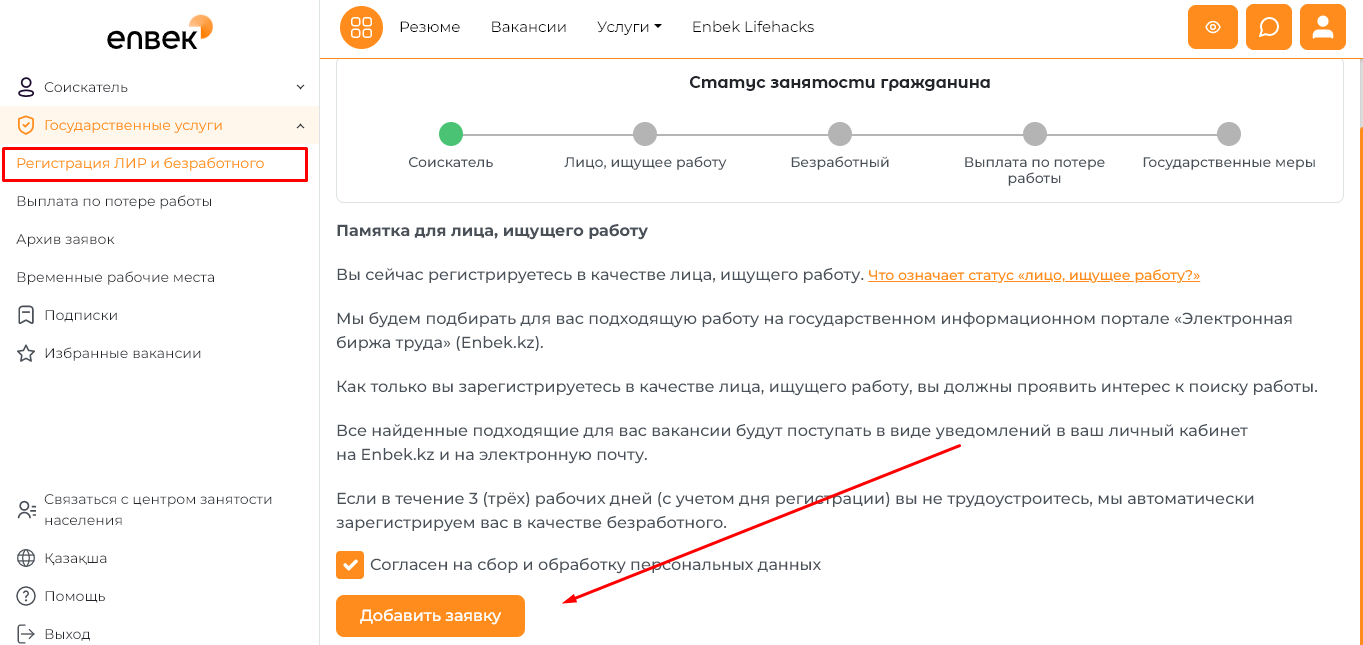Expand the Соискатель sidebar section

[300, 87]
